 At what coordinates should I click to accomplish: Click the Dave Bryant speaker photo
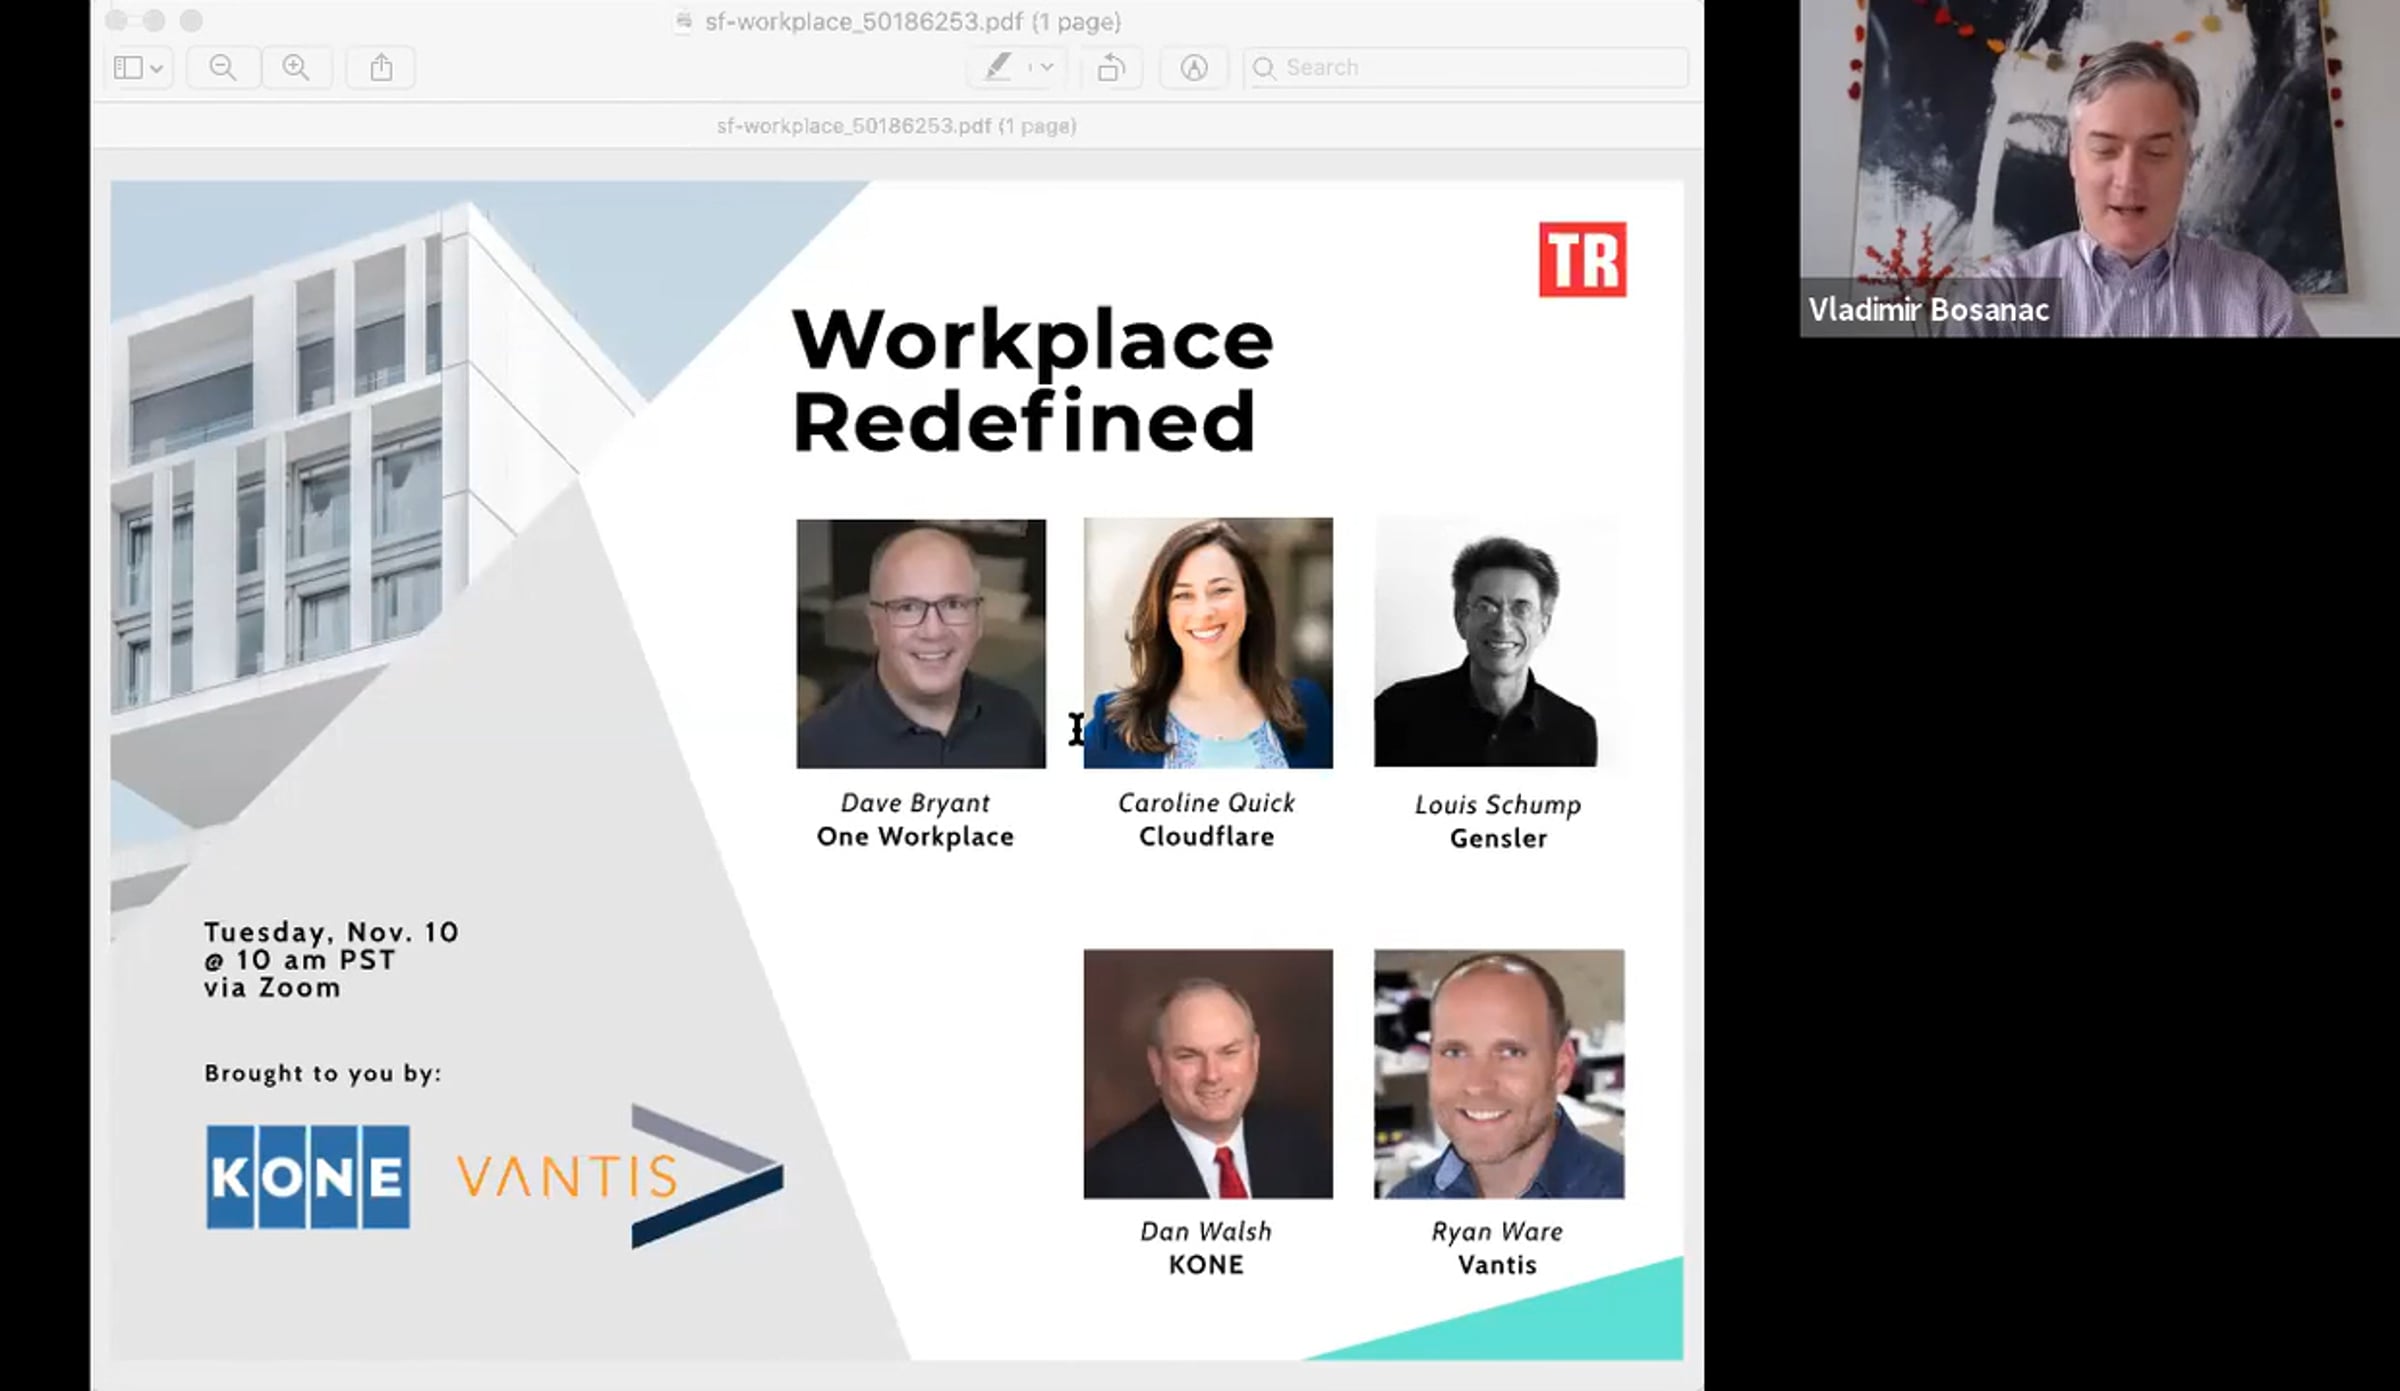tap(921, 643)
